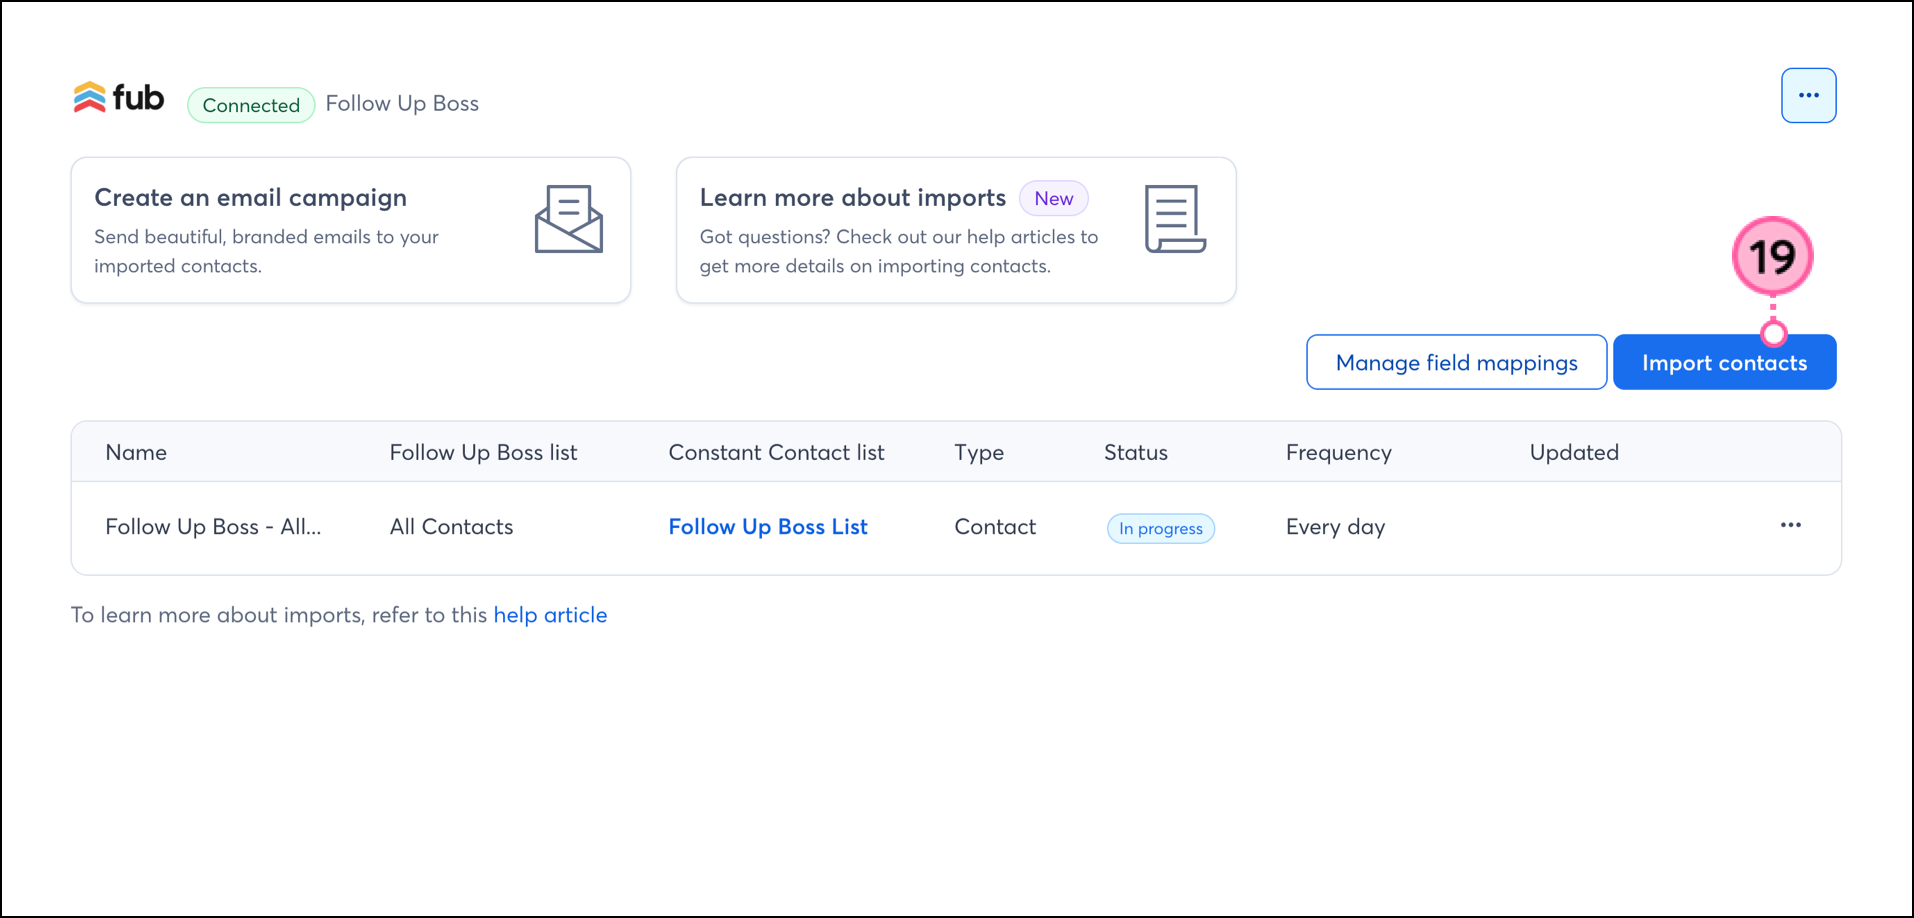Image resolution: width=1914 pixels, height=918 pixels.
Task: Click the Type column header
Action: click(979, 453)
